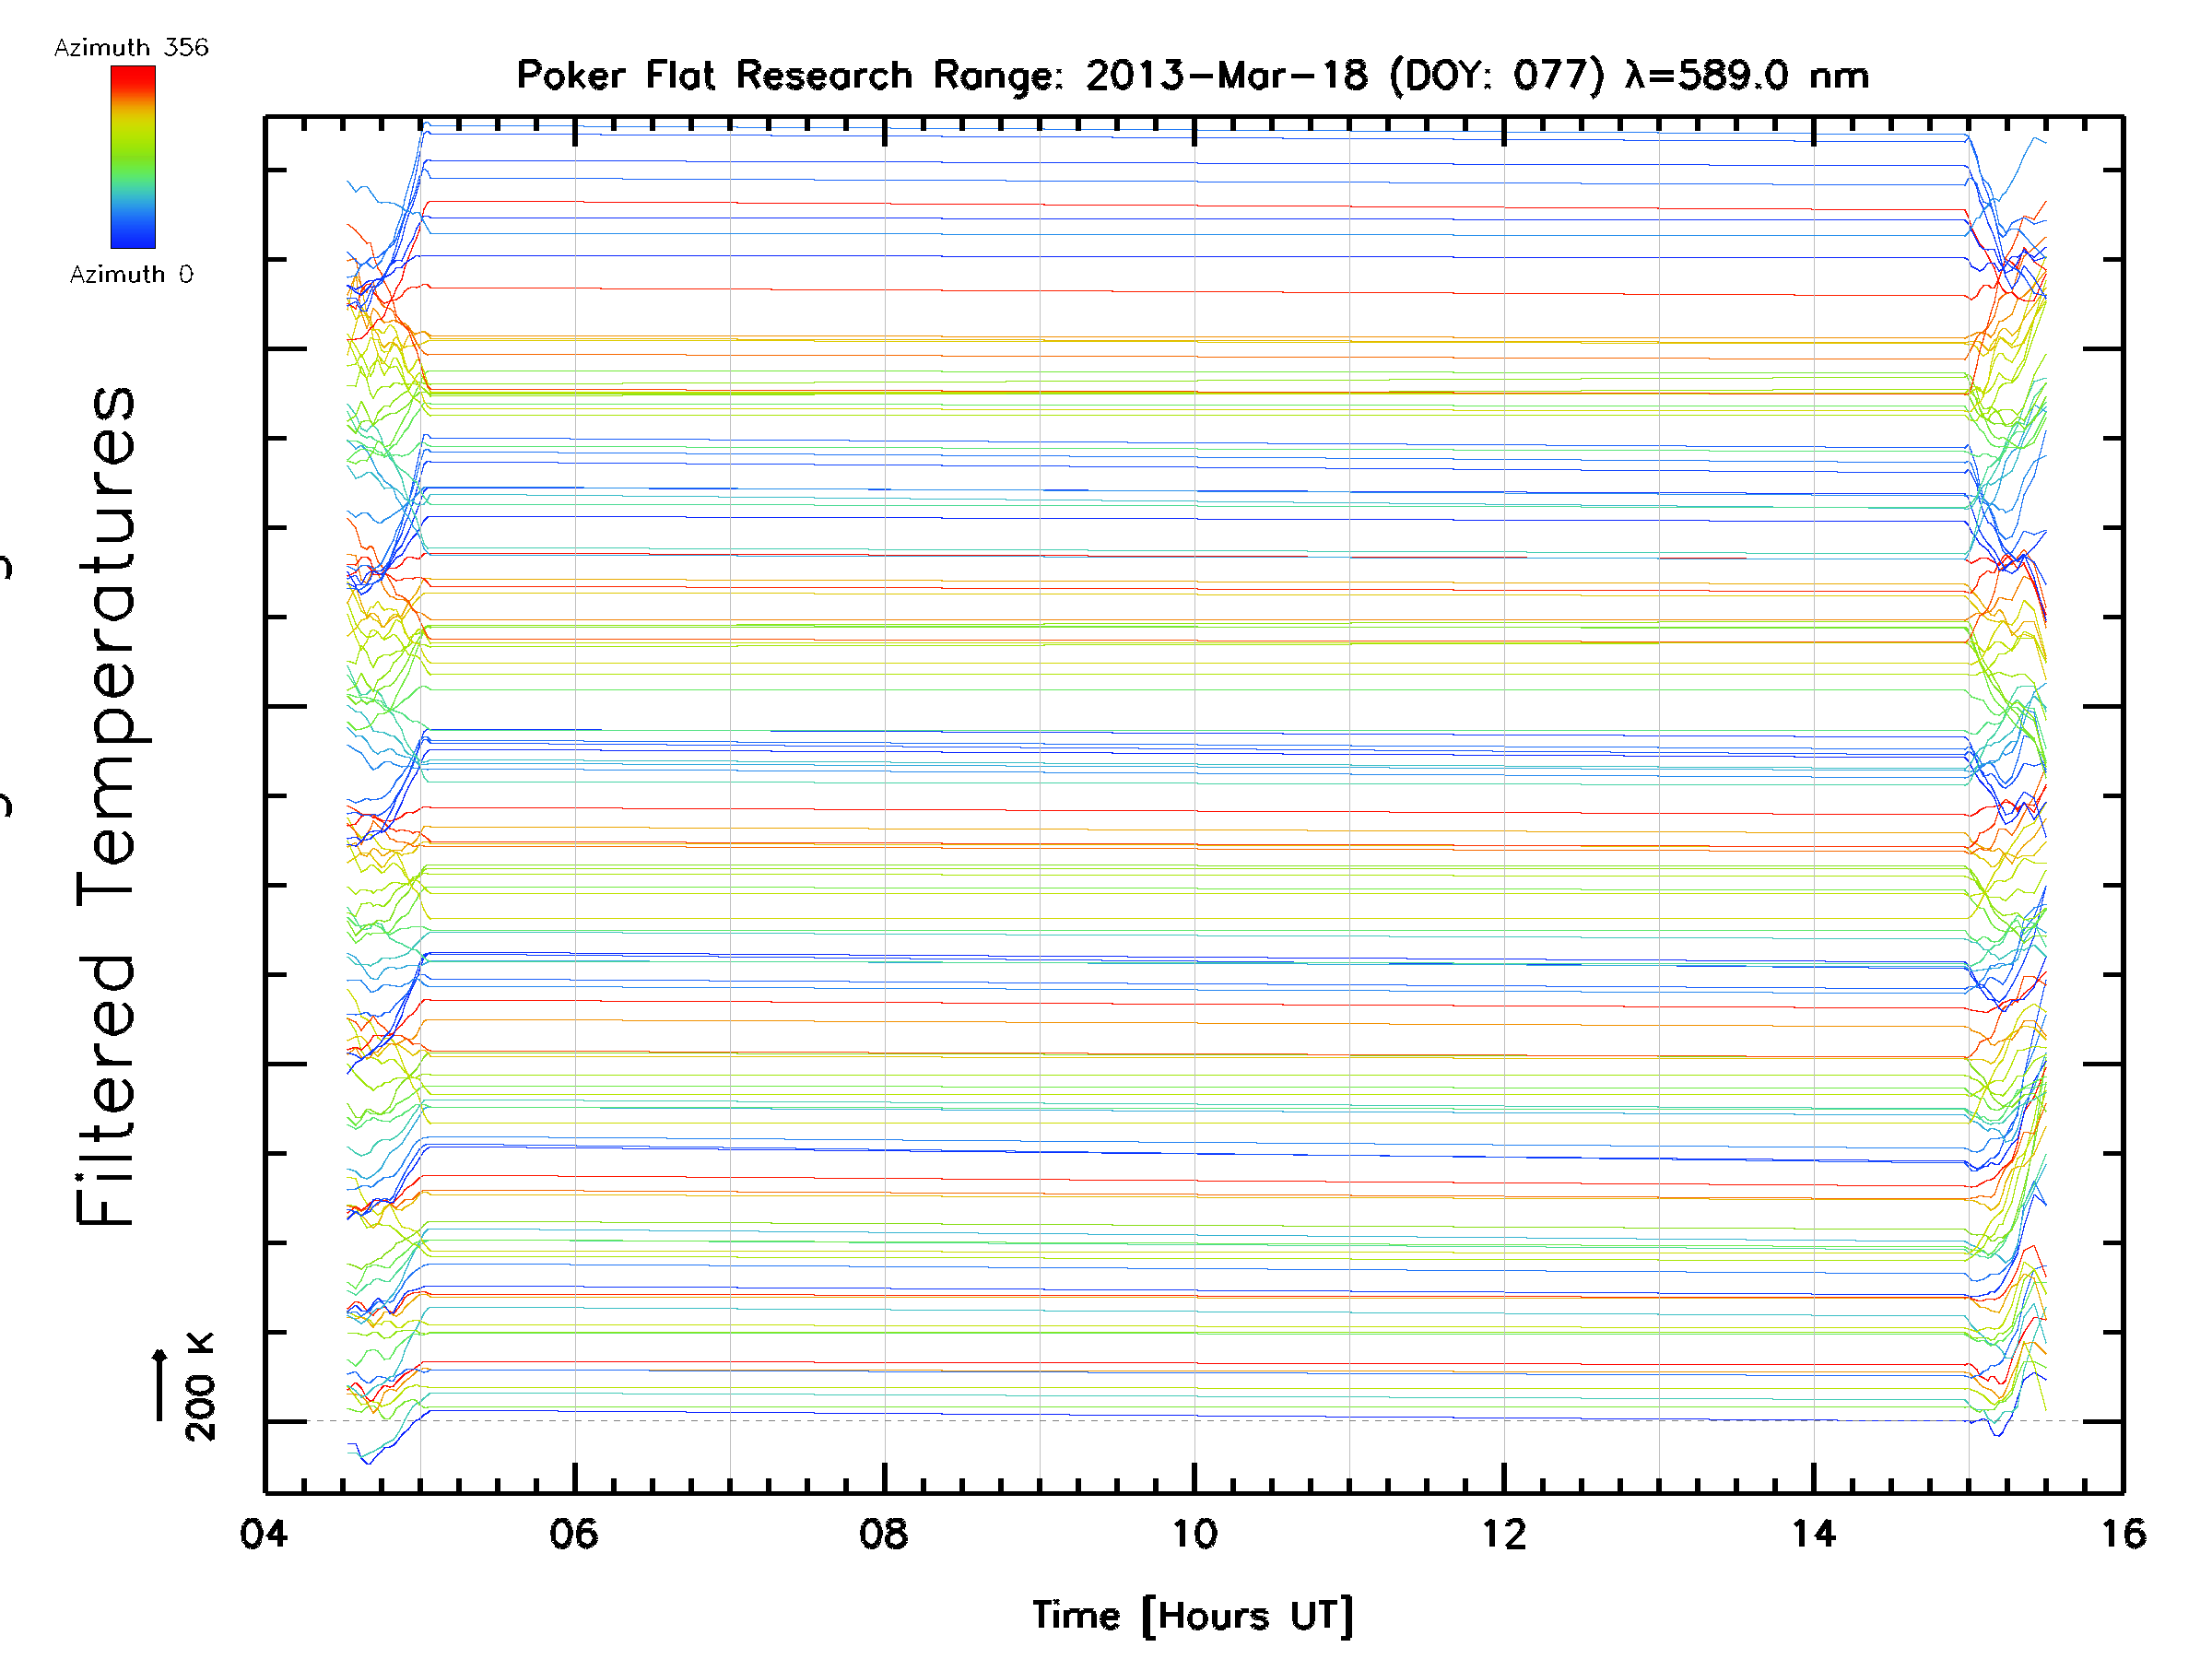The image size is (2212, 1659).
Task: Click the 'Azimuth 356' legend label
Action: click(131, 48)
